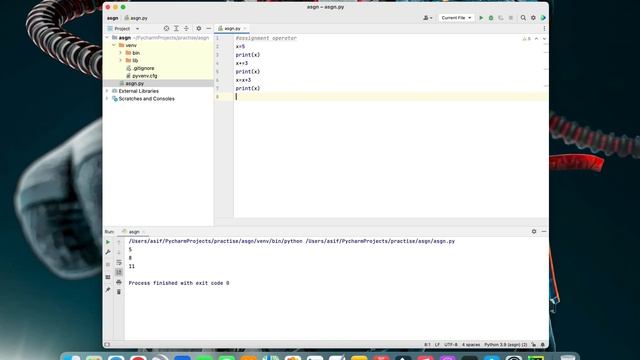Run the current file with green play button
The width and height of the screenshot is (640, 360).
coord(481,18)
